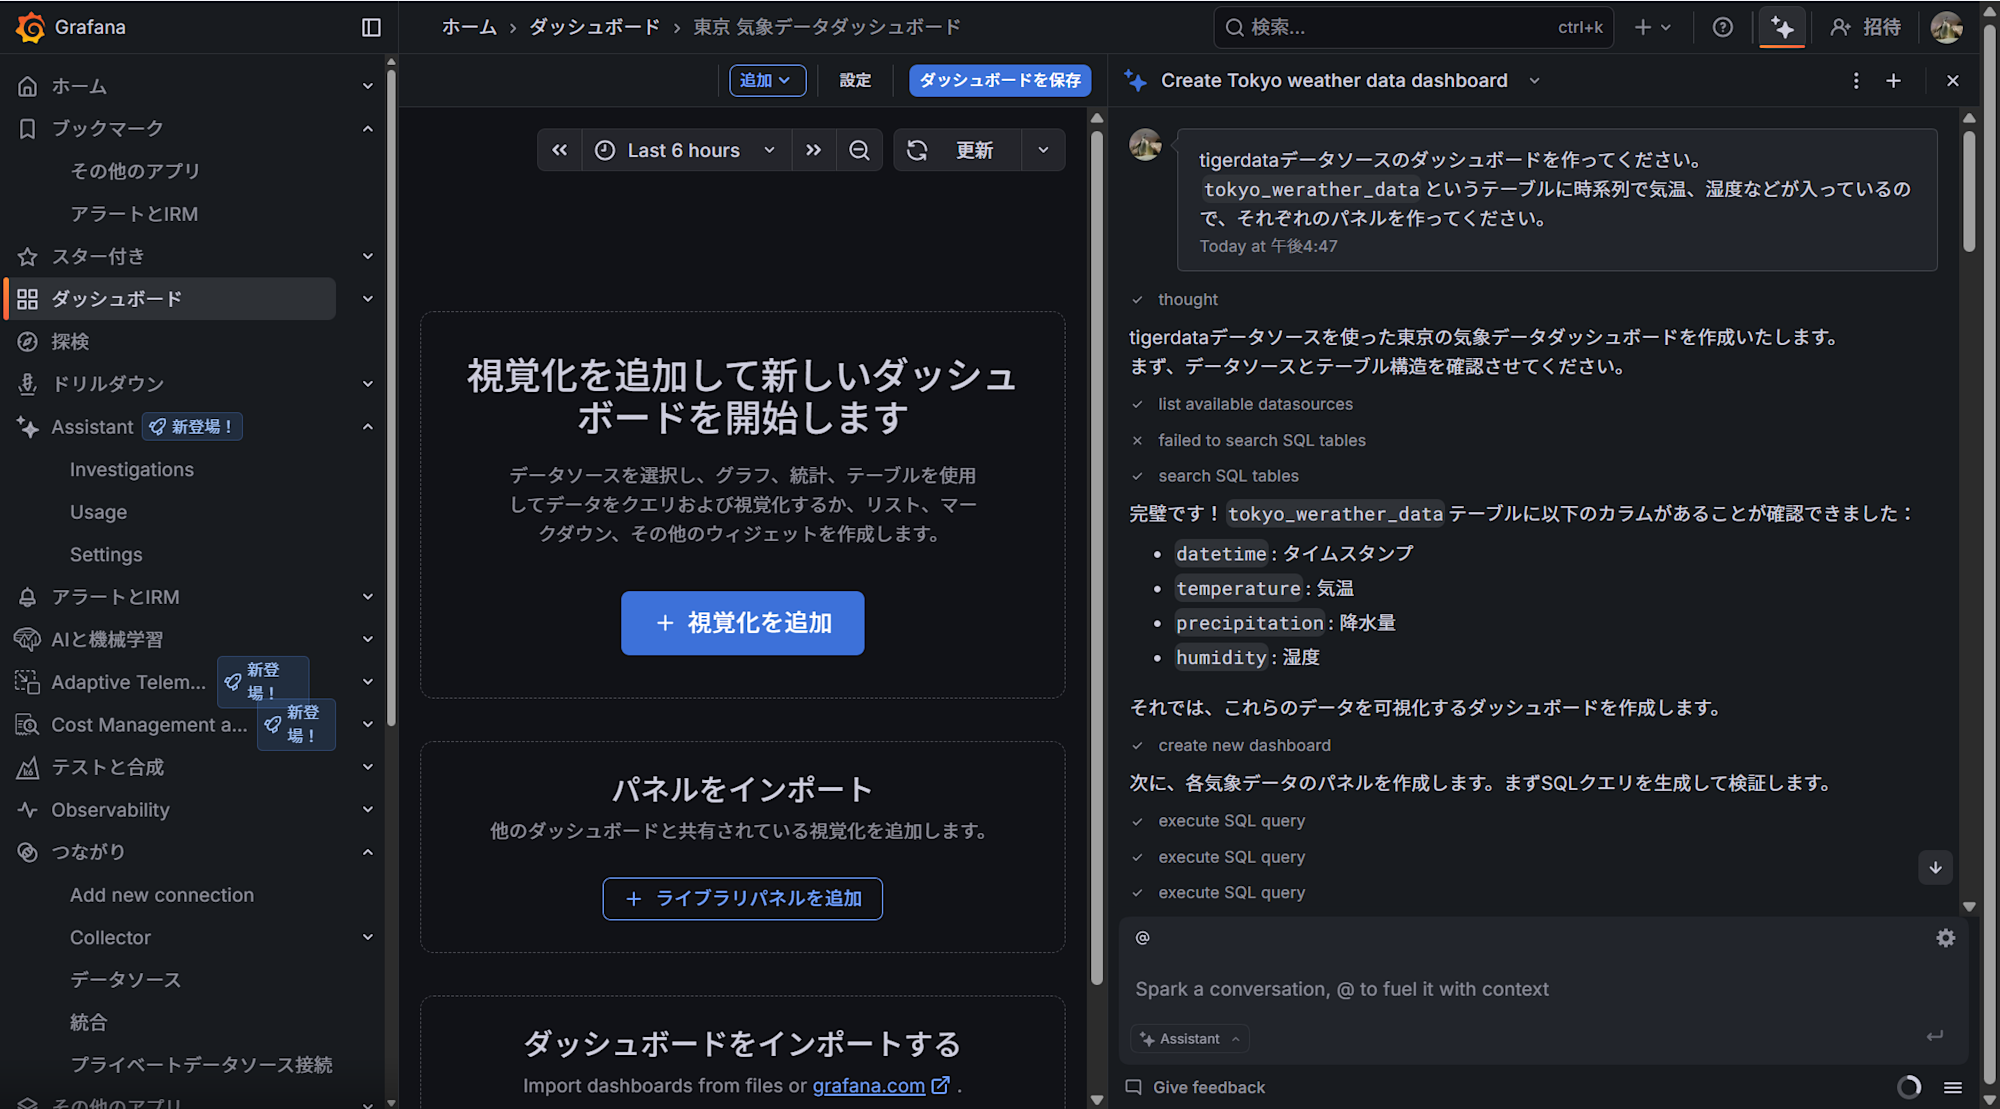
Task: Open Investigations under Assistant menu
Action: point(132,469)
